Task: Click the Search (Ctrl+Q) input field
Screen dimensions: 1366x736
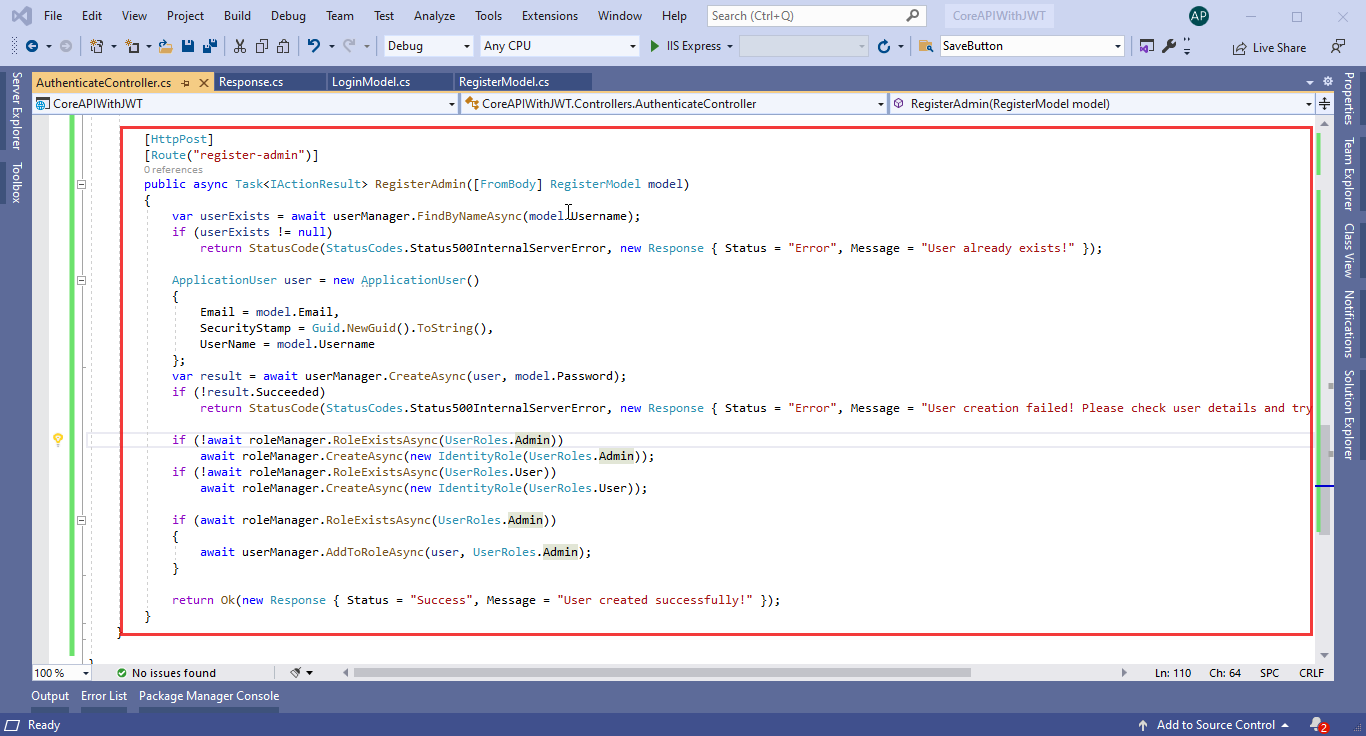Action: tap(815, 16)
